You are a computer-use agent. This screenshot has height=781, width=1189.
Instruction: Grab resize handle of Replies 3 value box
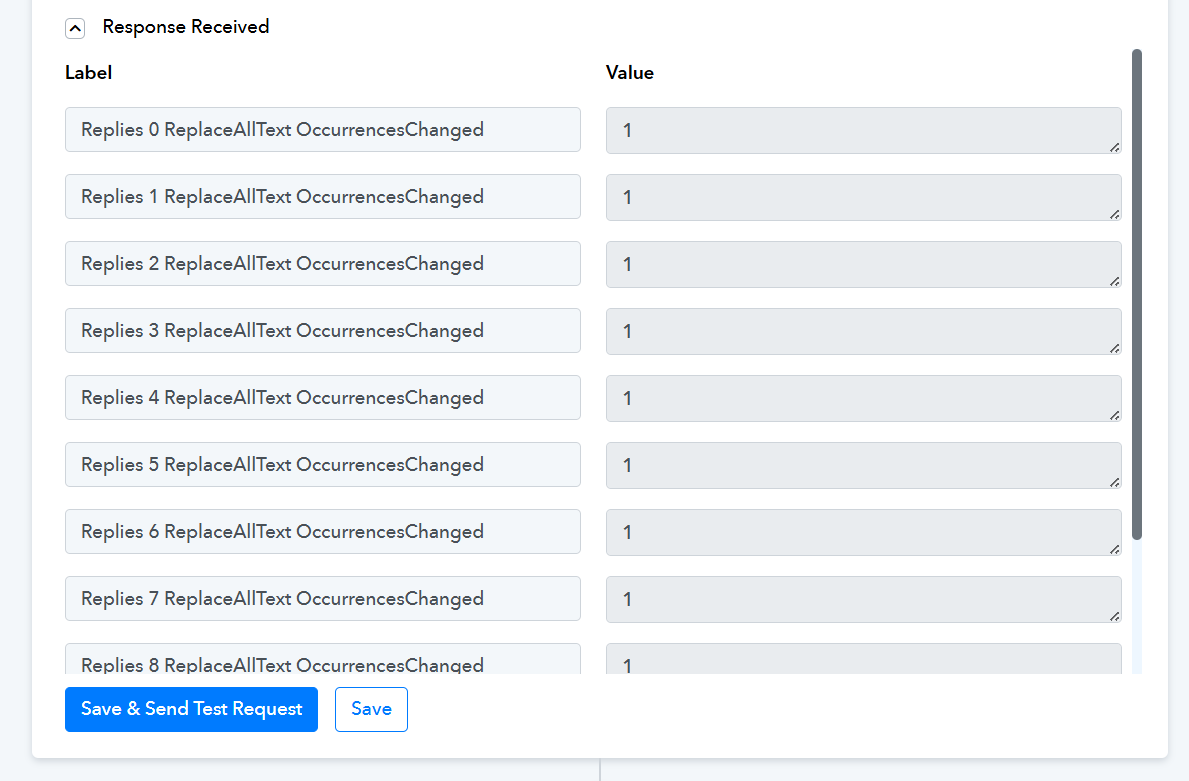click(x=1115, y=349)
